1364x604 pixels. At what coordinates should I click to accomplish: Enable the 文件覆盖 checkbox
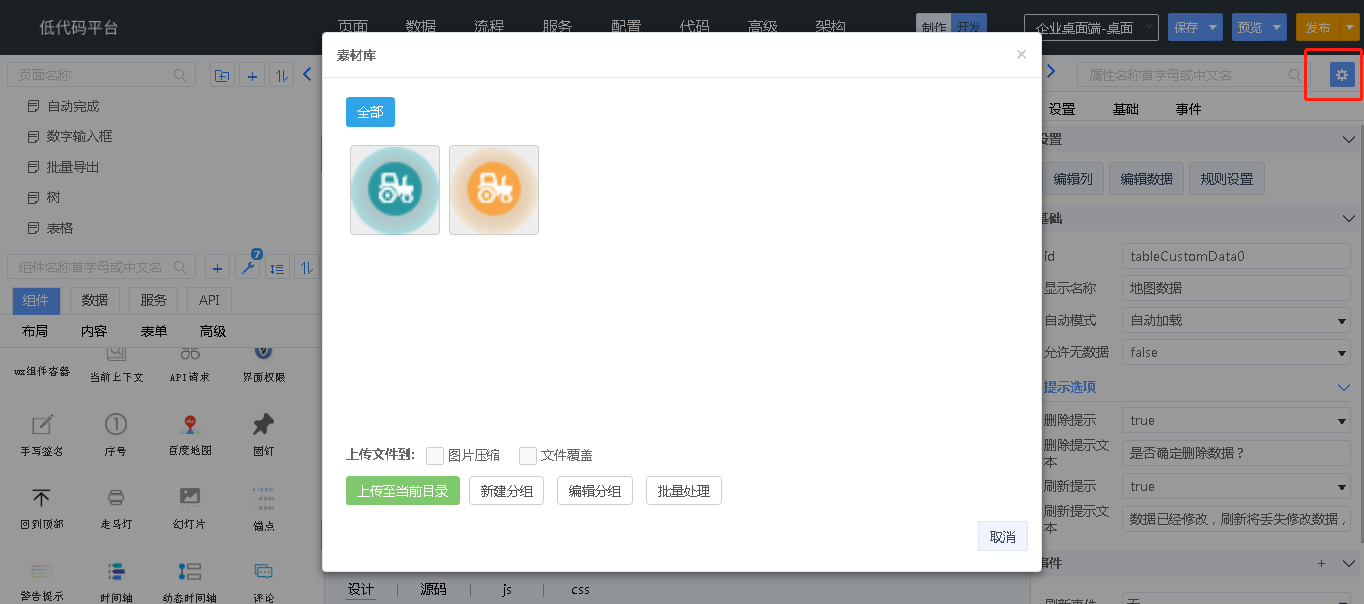(528, 456)
